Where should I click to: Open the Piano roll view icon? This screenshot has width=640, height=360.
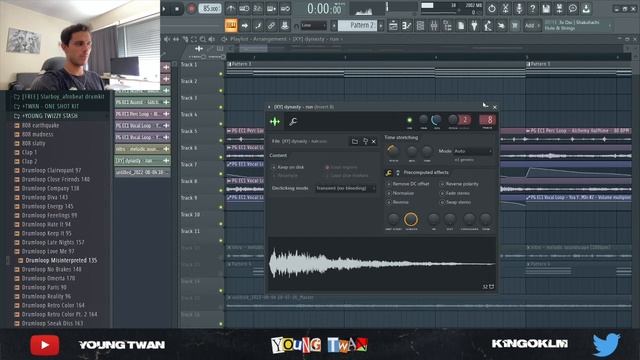407,26
